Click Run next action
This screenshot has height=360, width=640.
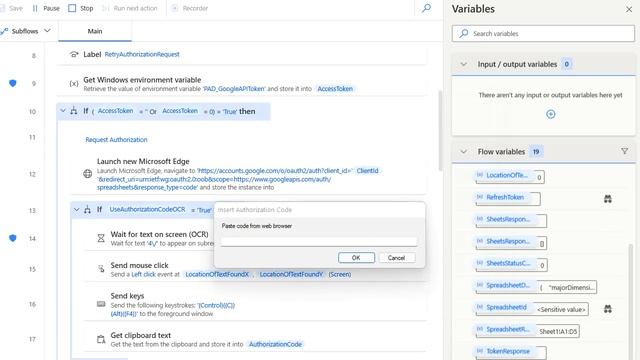click(x=130, y=8)
